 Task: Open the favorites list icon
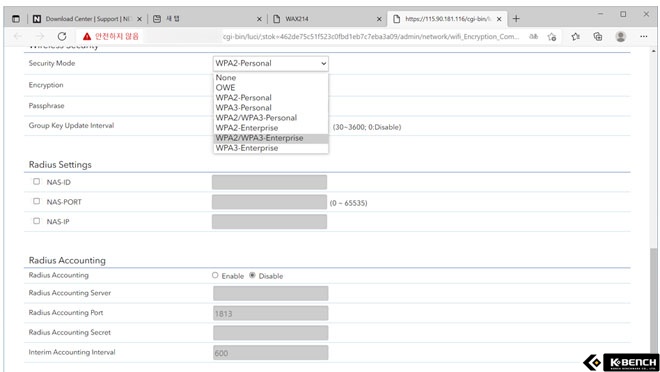coord(575,37)
